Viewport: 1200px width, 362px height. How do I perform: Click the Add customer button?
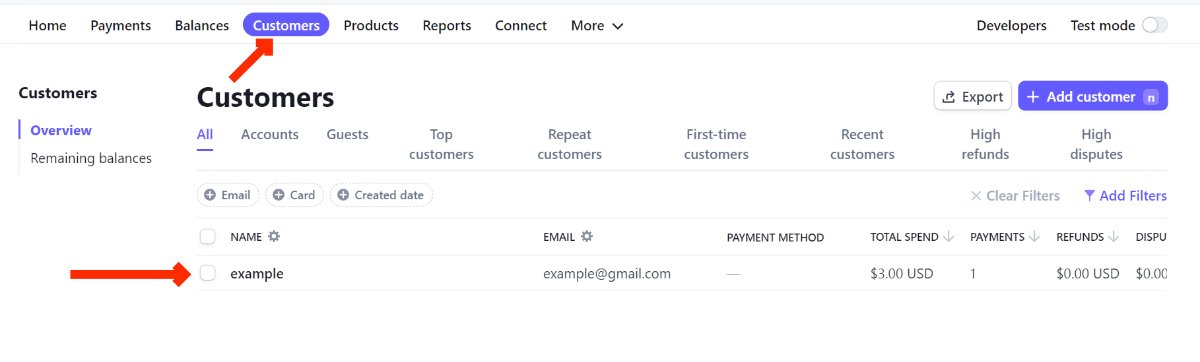(x=1093, y=96)
